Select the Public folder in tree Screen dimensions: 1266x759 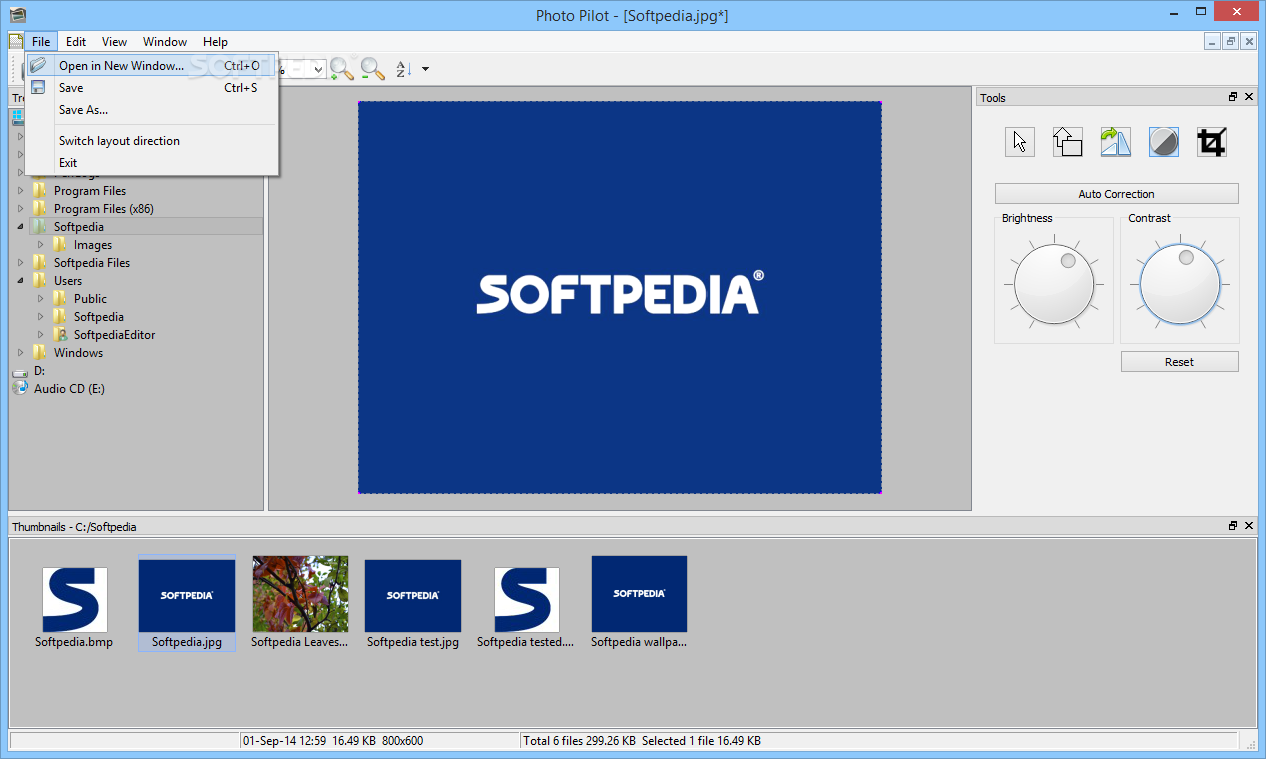coord(90,299)
